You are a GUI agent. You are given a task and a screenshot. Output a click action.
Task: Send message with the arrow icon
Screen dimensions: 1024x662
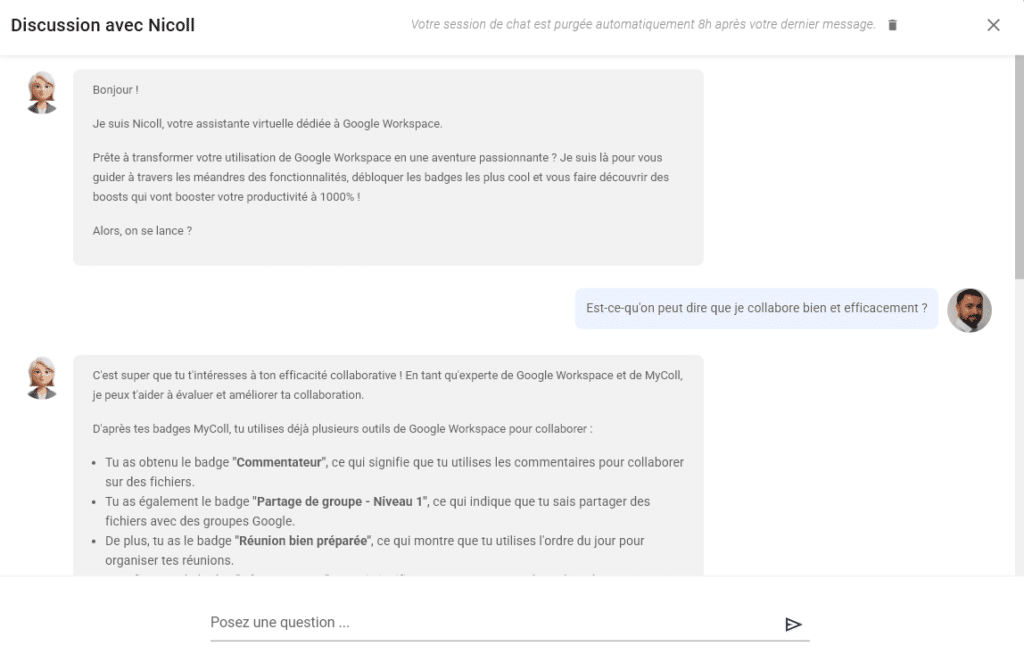793,624
